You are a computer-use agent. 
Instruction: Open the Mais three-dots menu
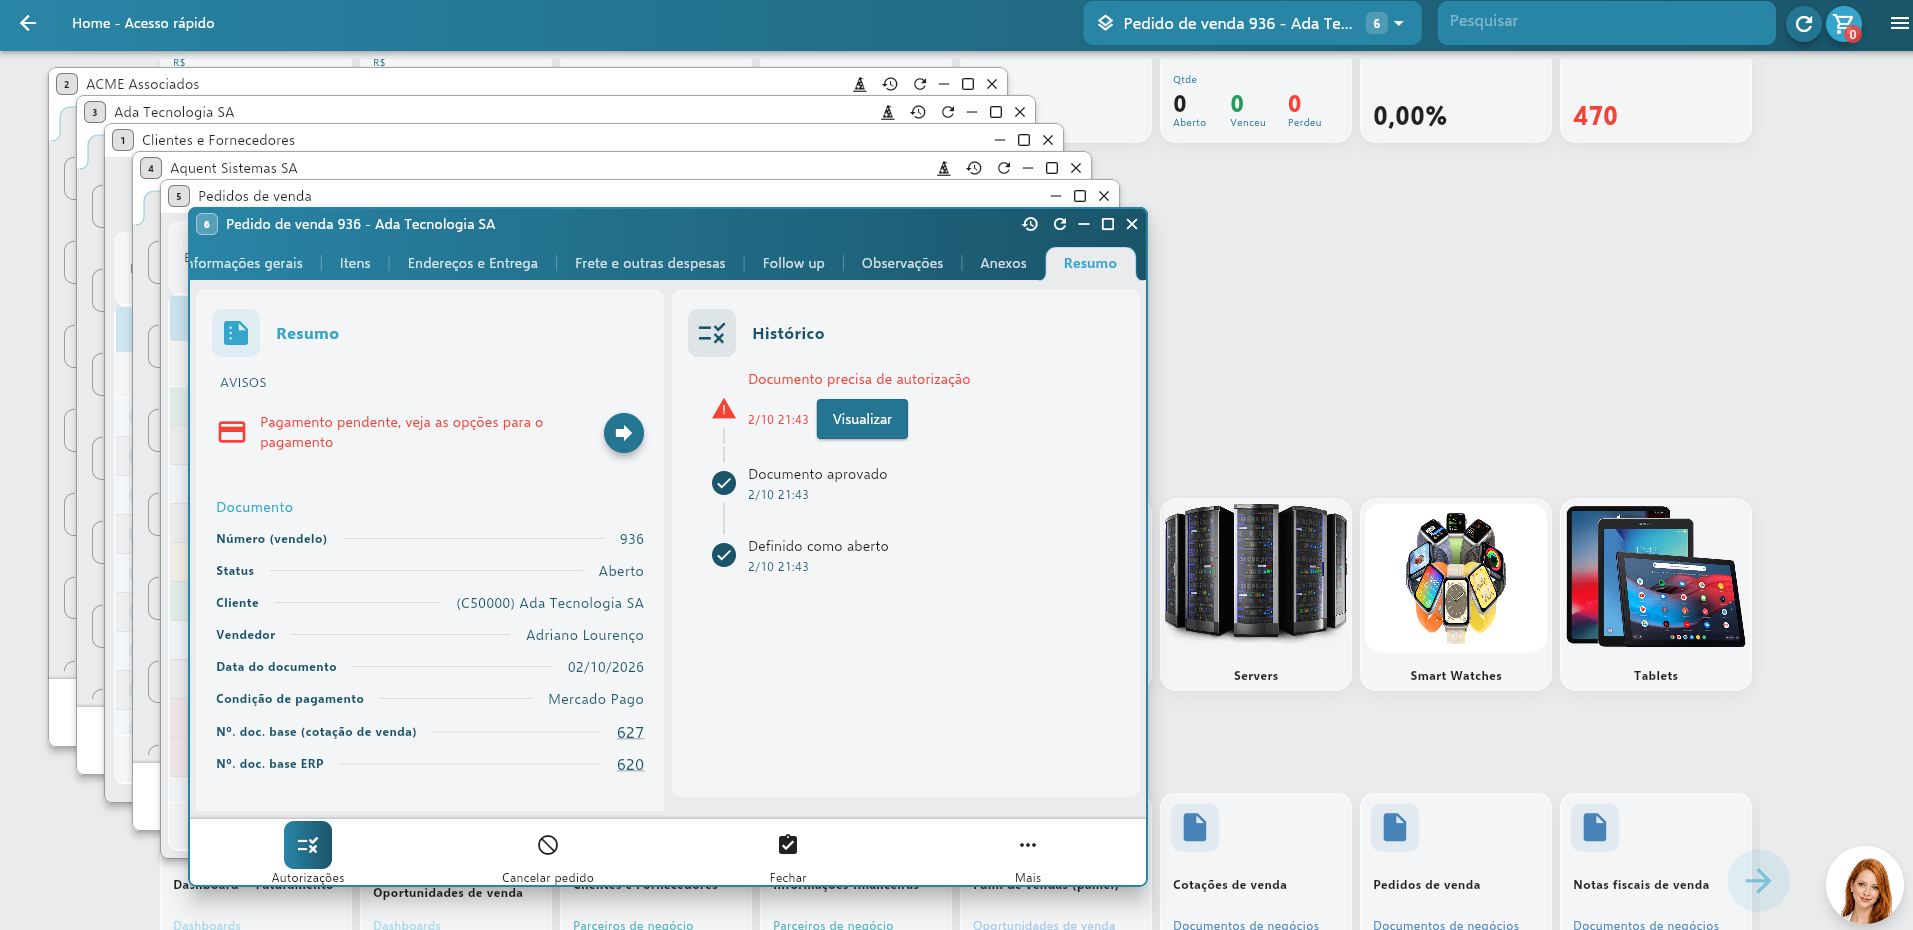pos(1028,846)
